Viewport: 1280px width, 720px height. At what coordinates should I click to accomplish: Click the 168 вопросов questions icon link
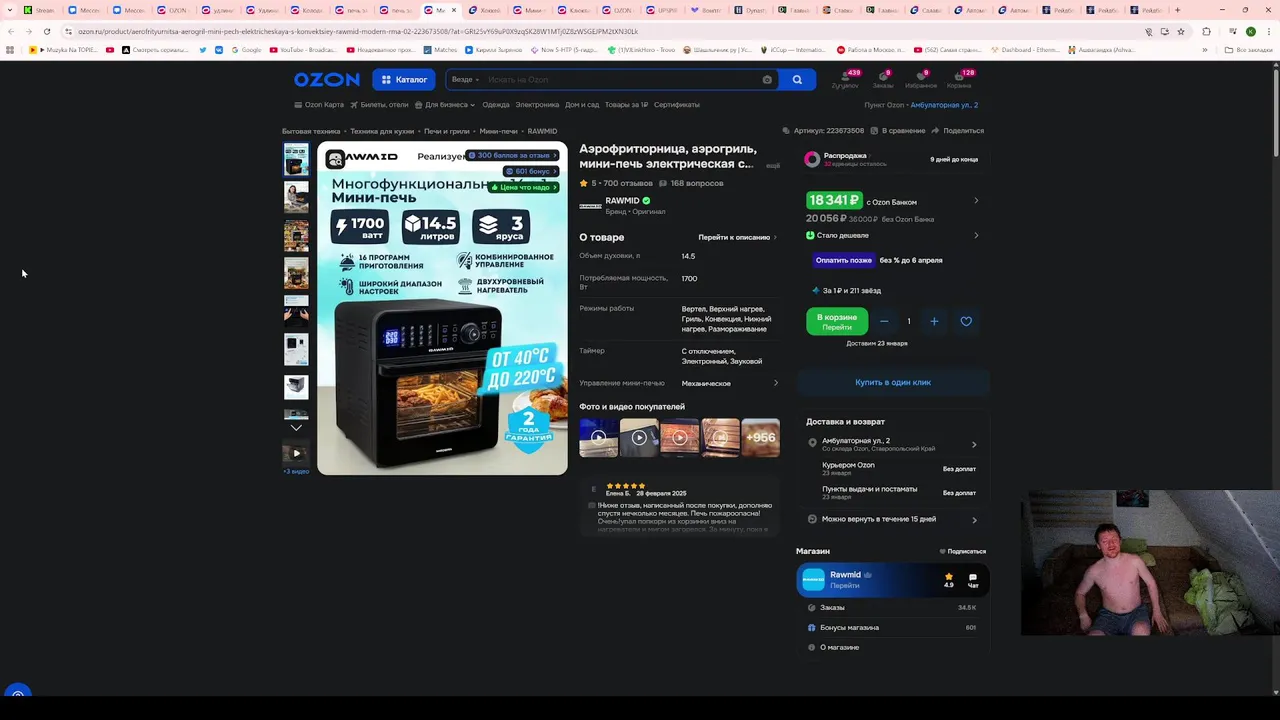click(x=691, y=183)
